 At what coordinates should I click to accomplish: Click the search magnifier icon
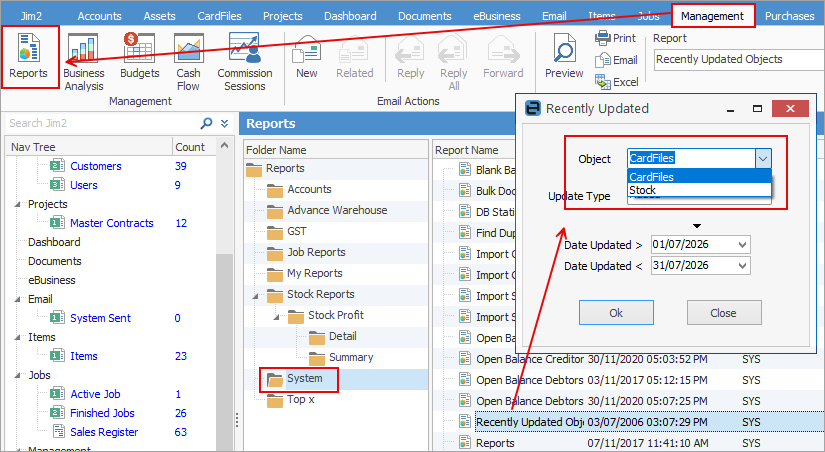click(206, 123)
